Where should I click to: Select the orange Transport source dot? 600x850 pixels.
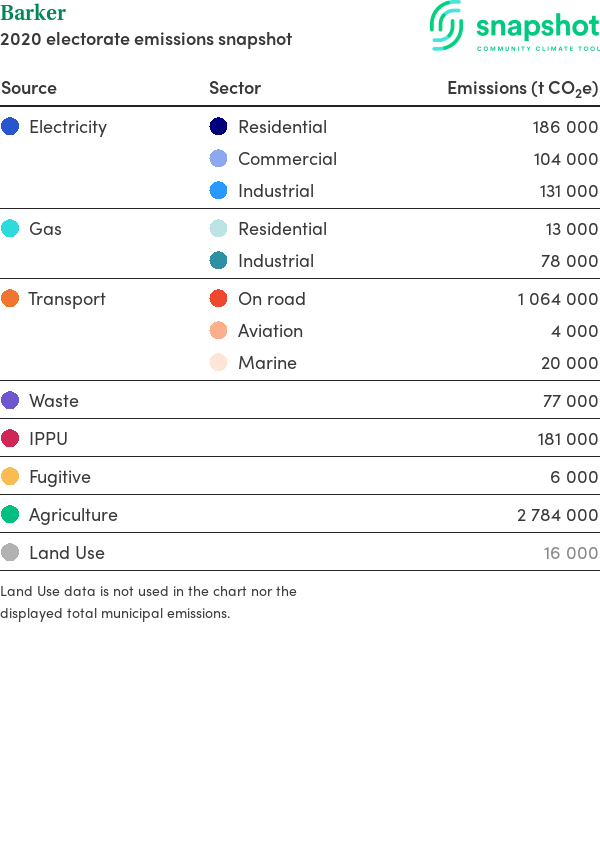[10, 298]
